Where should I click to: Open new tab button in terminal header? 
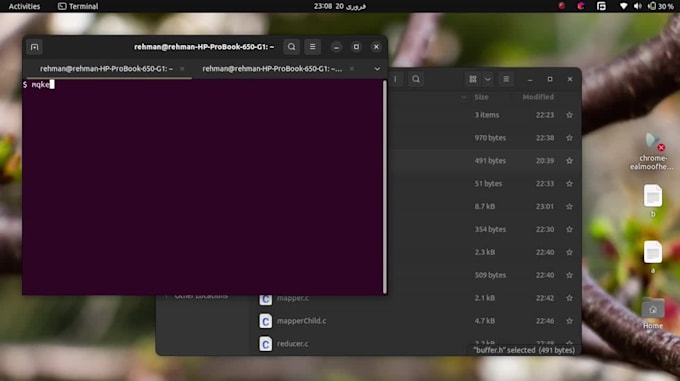tap(34, 47)
